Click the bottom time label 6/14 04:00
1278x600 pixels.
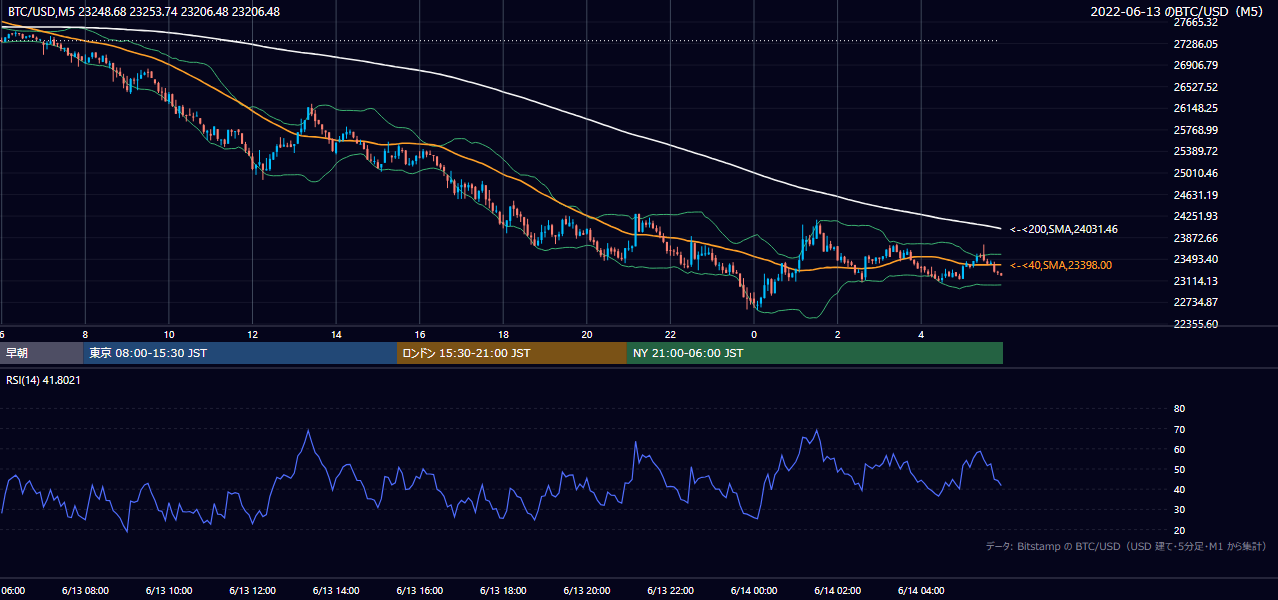pos(921,590)
